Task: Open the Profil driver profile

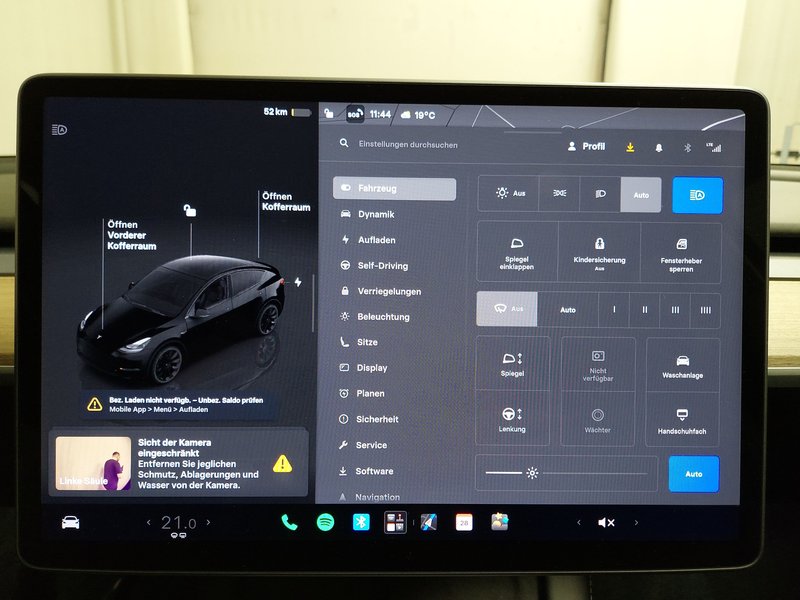Action: pos(586,146)
